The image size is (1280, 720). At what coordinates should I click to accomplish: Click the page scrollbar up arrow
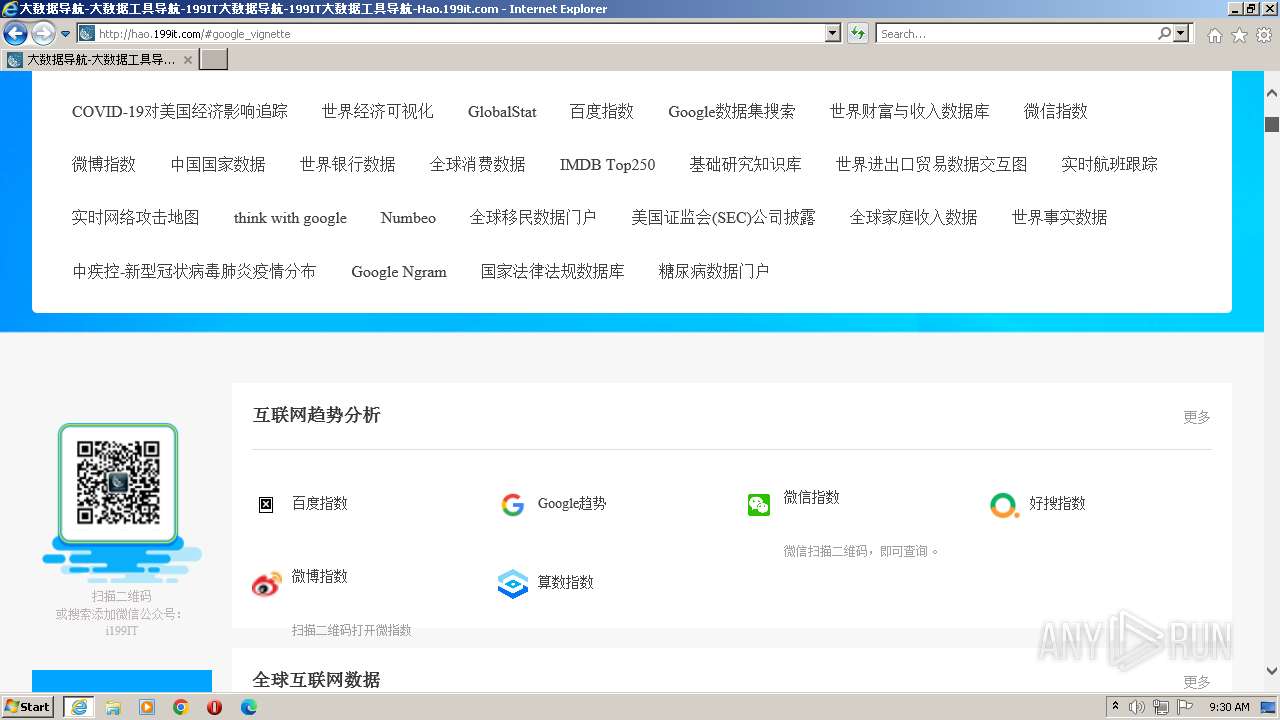tap(1272, 92)
